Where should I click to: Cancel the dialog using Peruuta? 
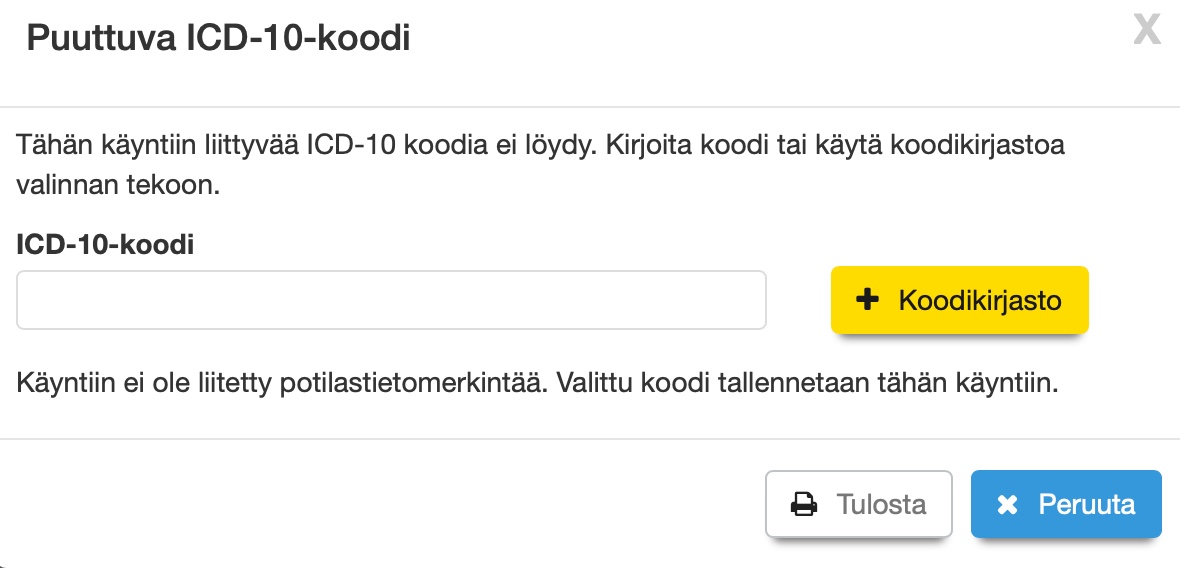point(1066,505)
